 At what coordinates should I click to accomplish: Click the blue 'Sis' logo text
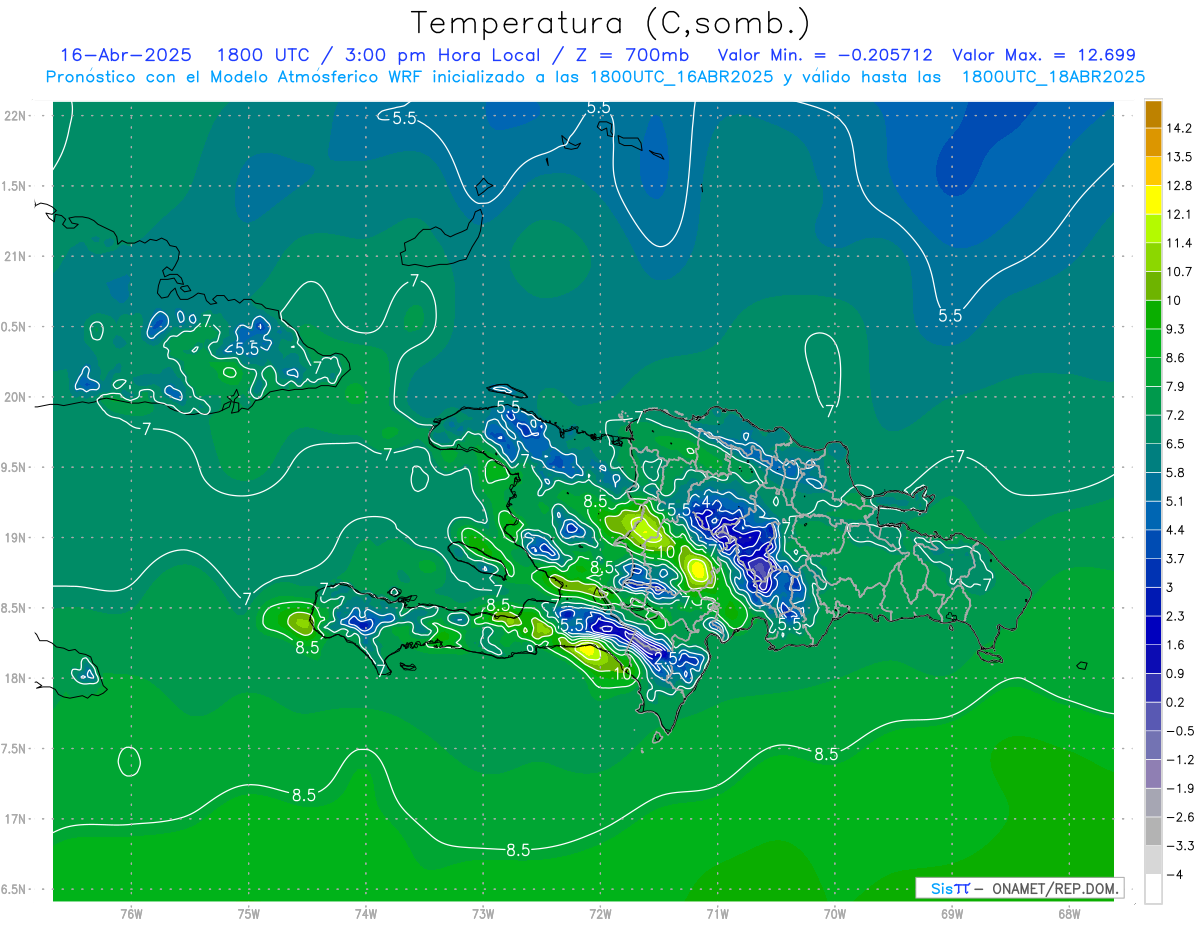(x=940, y=888)
